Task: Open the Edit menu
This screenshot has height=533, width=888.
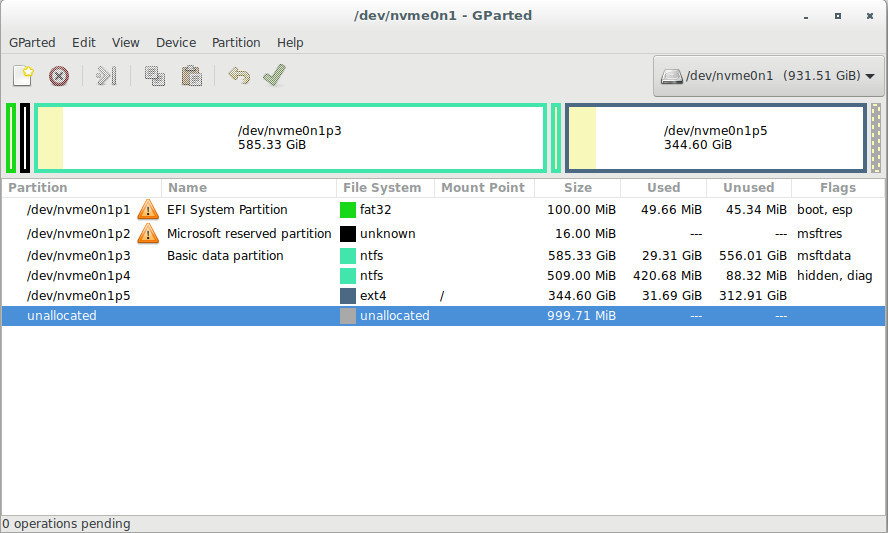Action: [84, 42]
